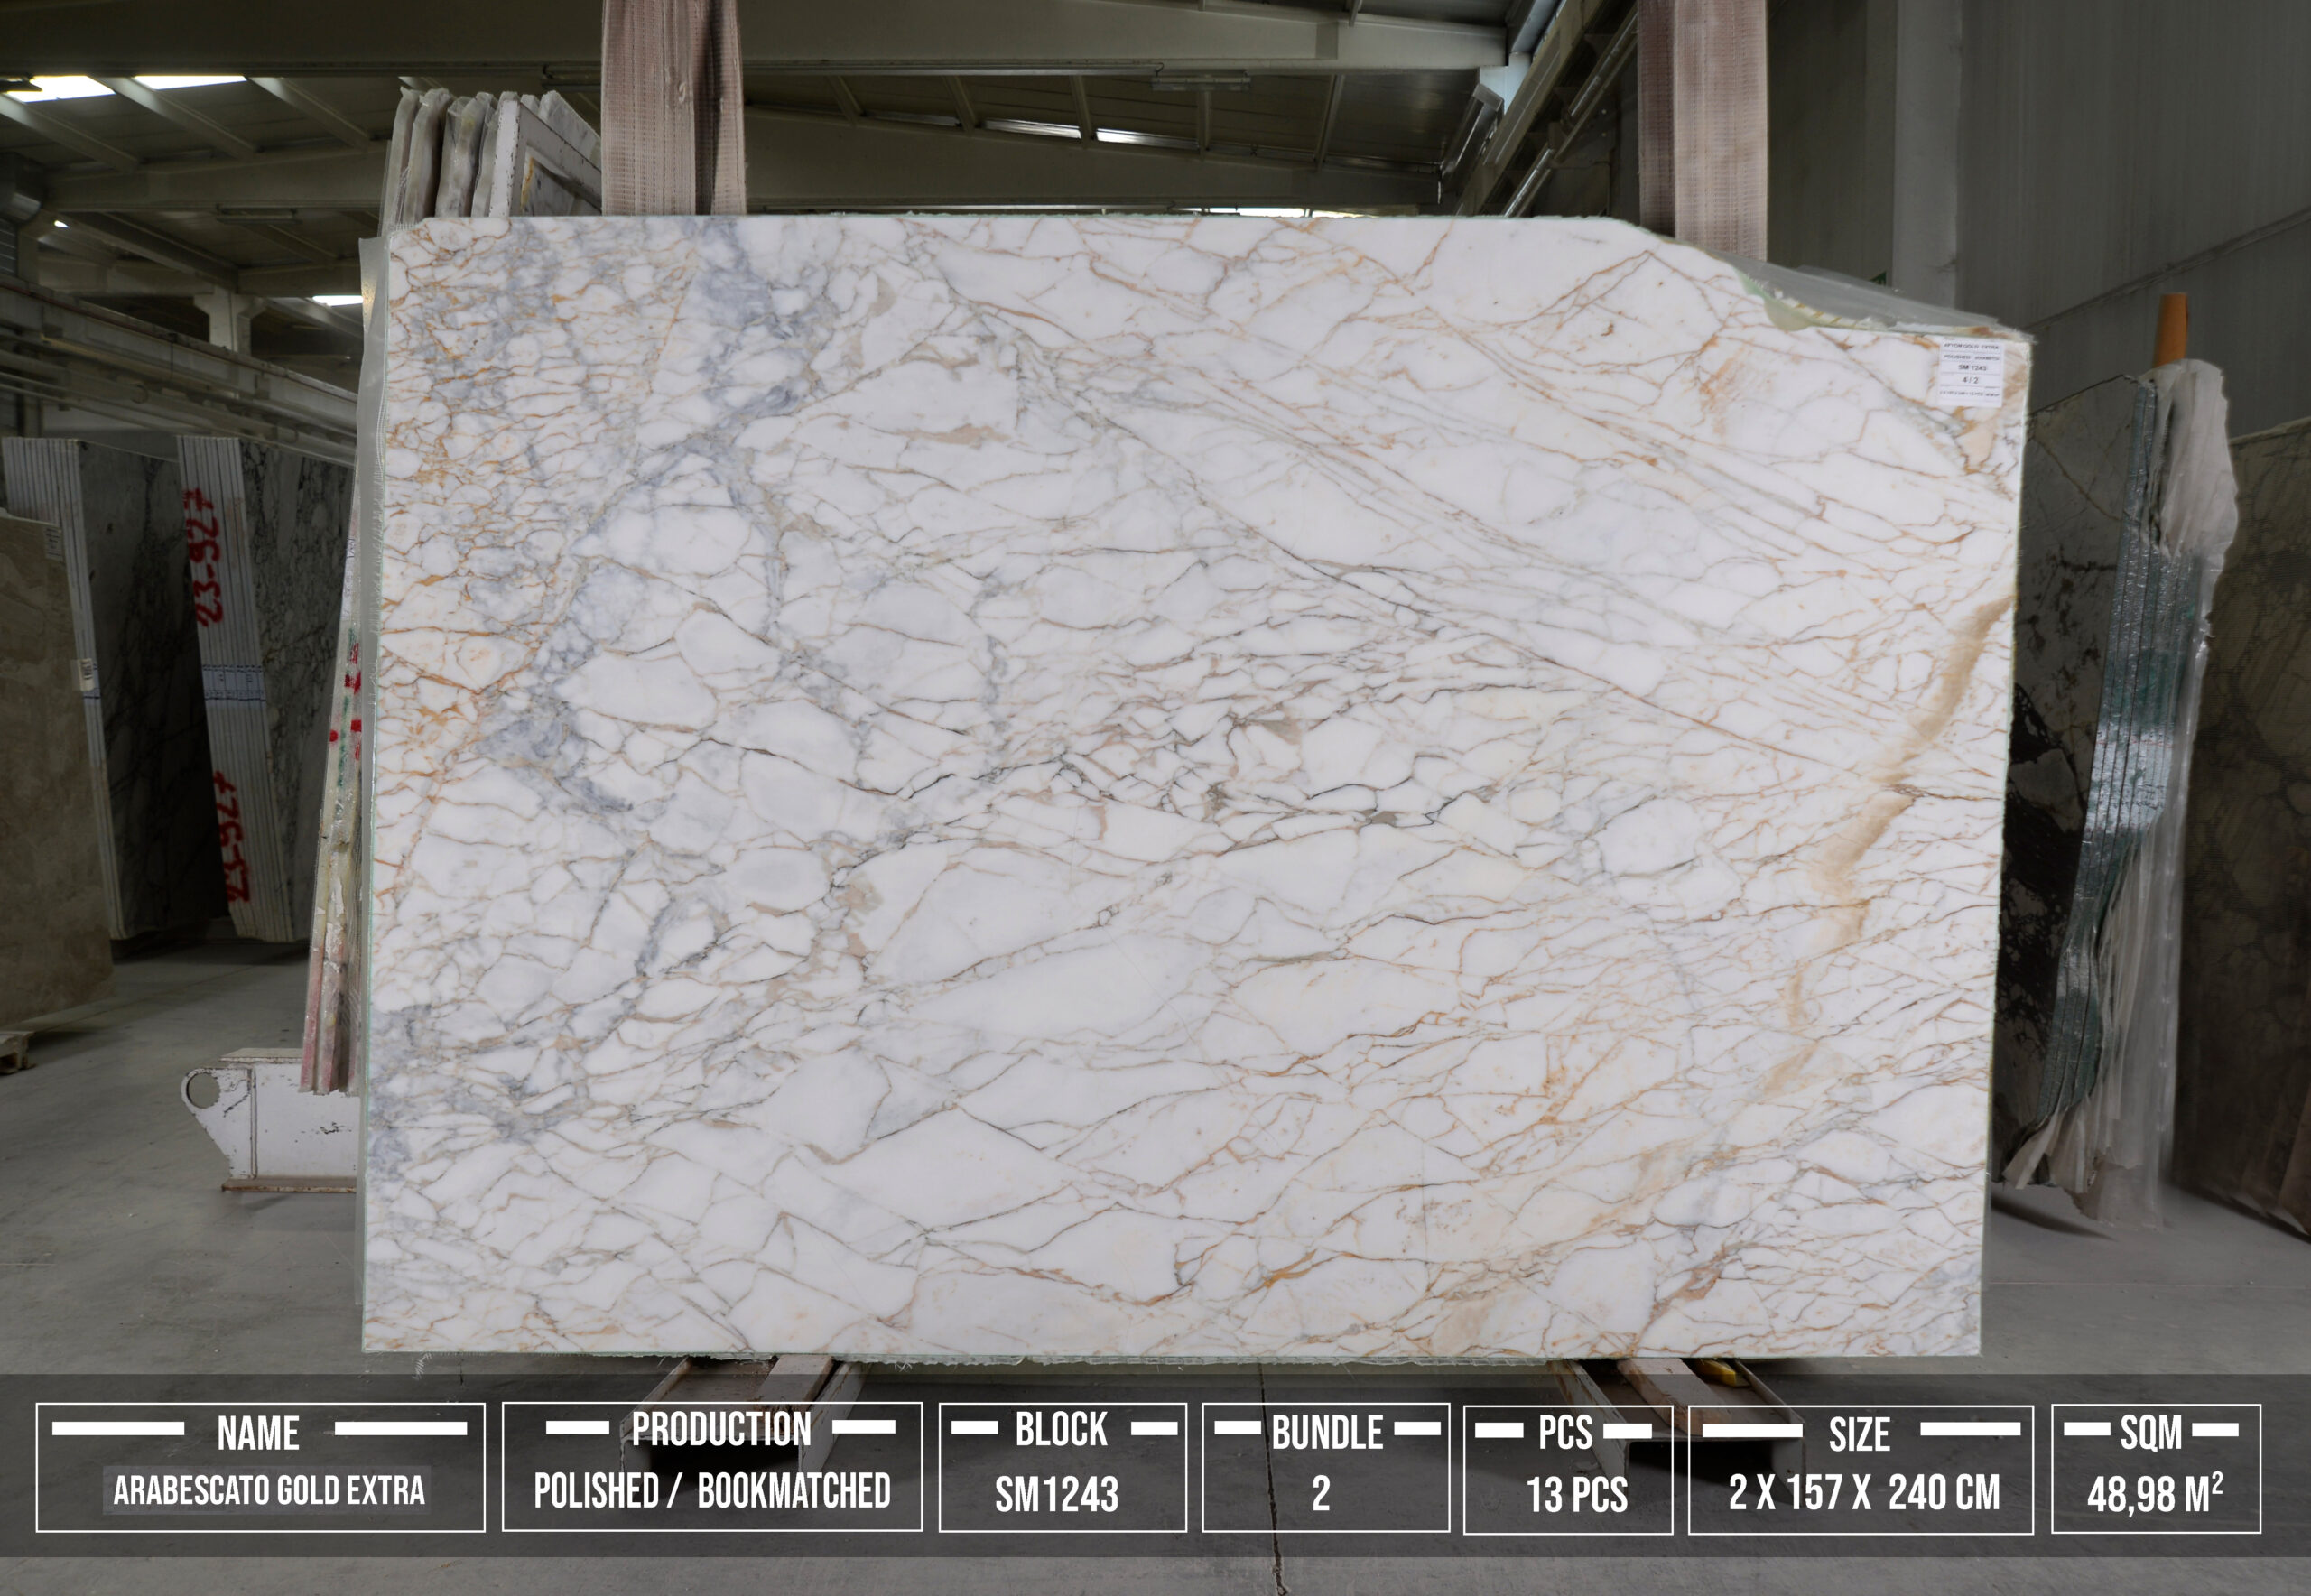Screen dimensions: 2311x1596
Task: Click the BUNDLE heading label
Action: [1326, 1433]
